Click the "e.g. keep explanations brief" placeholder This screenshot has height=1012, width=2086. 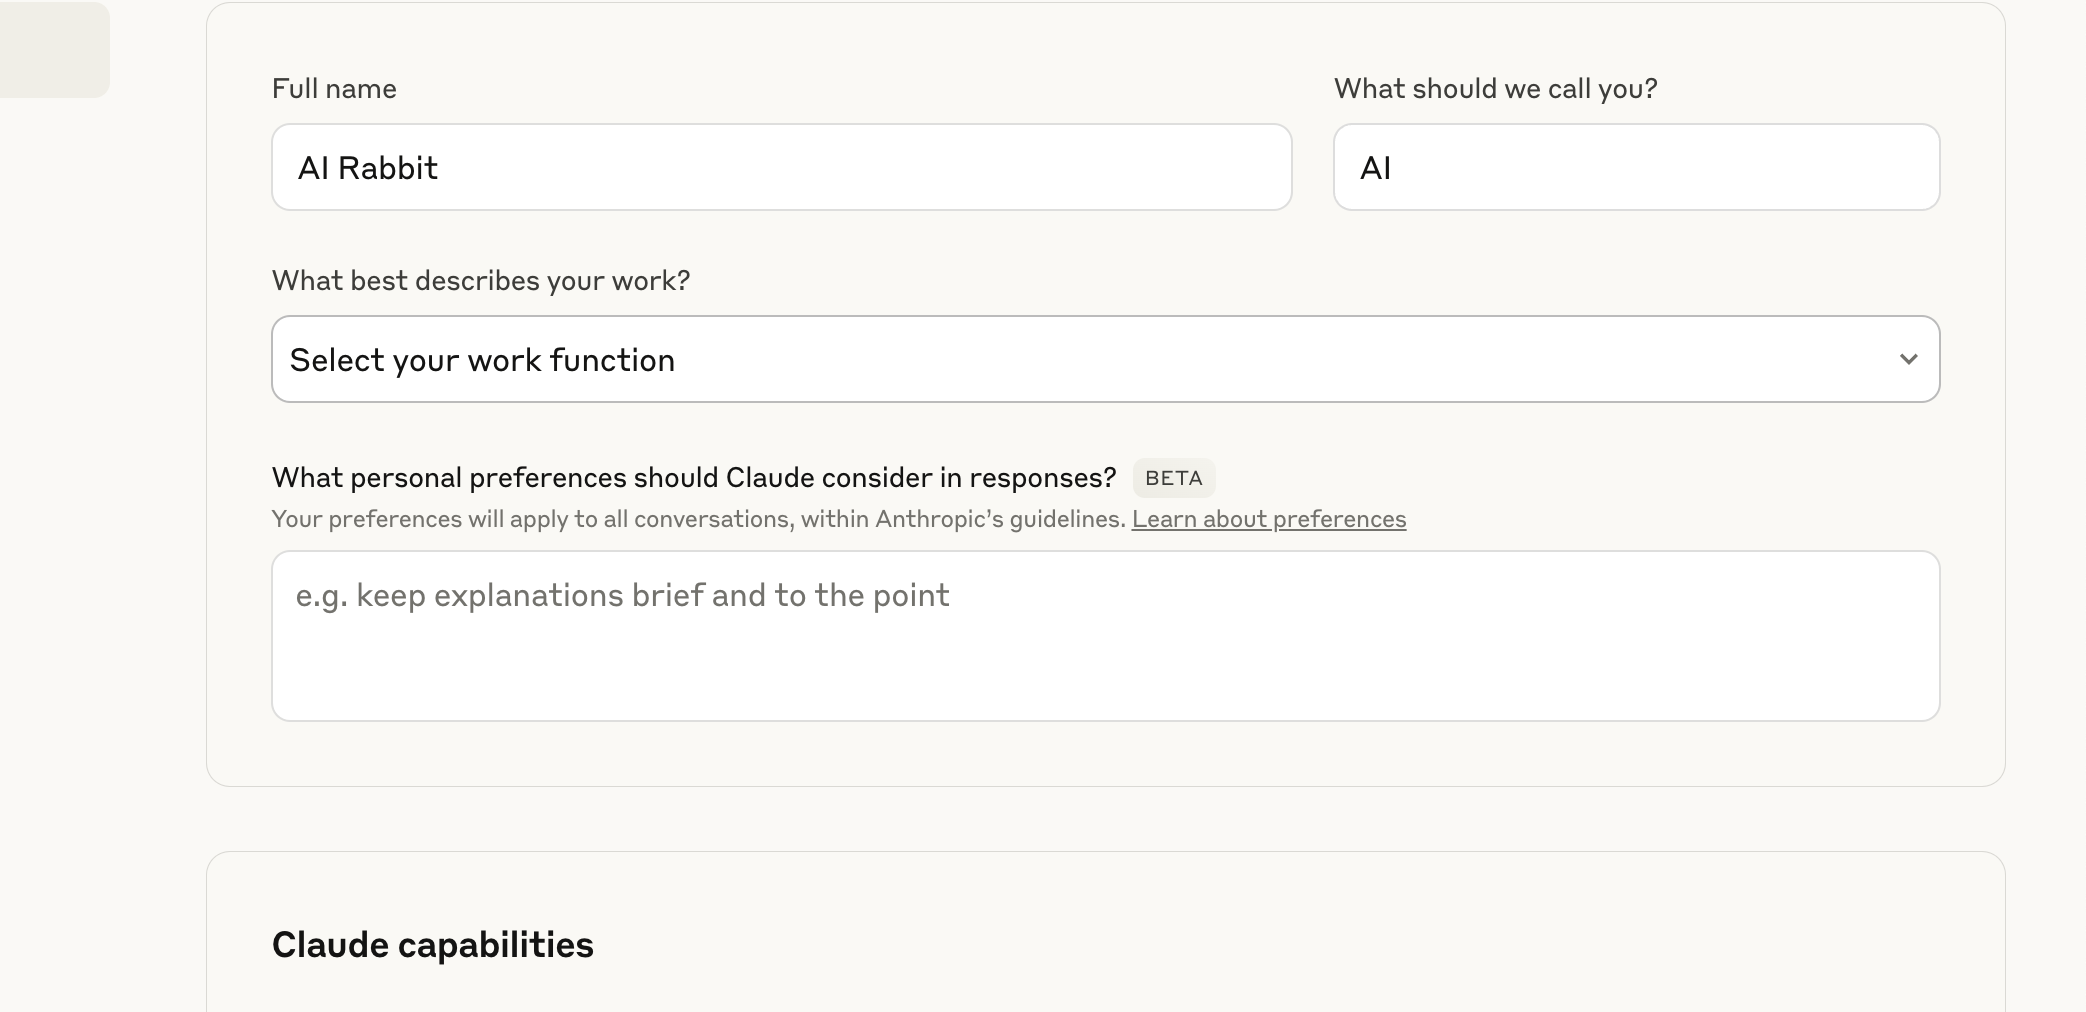(x=622, y=596)
